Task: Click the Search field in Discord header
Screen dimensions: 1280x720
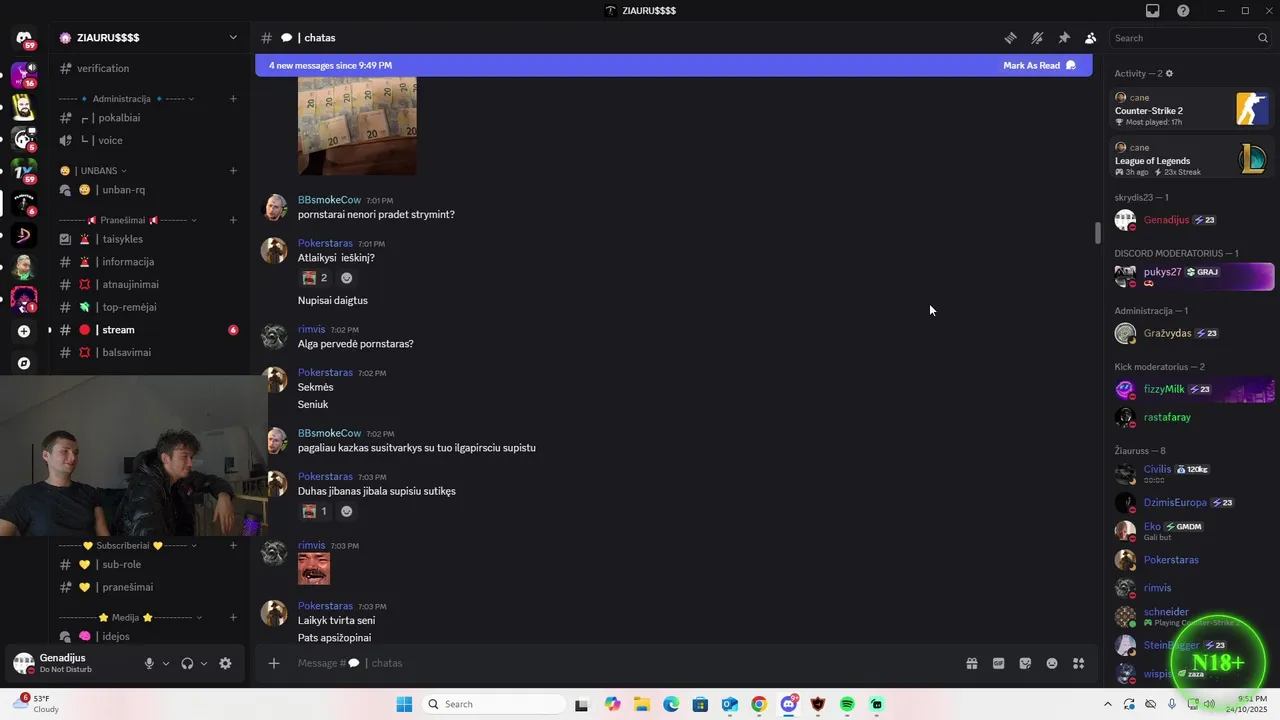Action: pyautogui.click(x=1191, y=38)
